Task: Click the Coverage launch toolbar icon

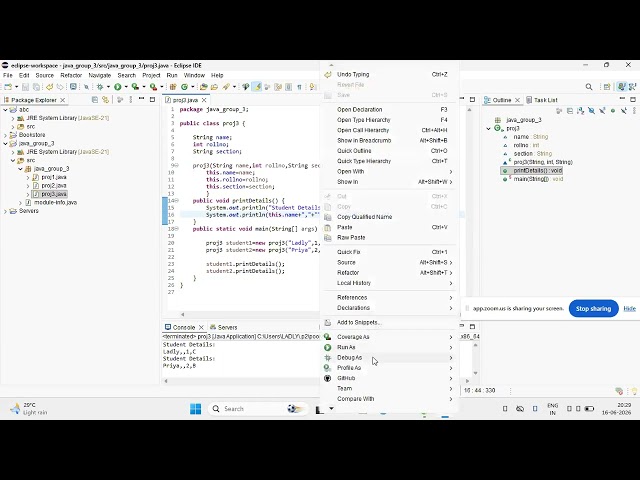Action: (x=135, y=87)
